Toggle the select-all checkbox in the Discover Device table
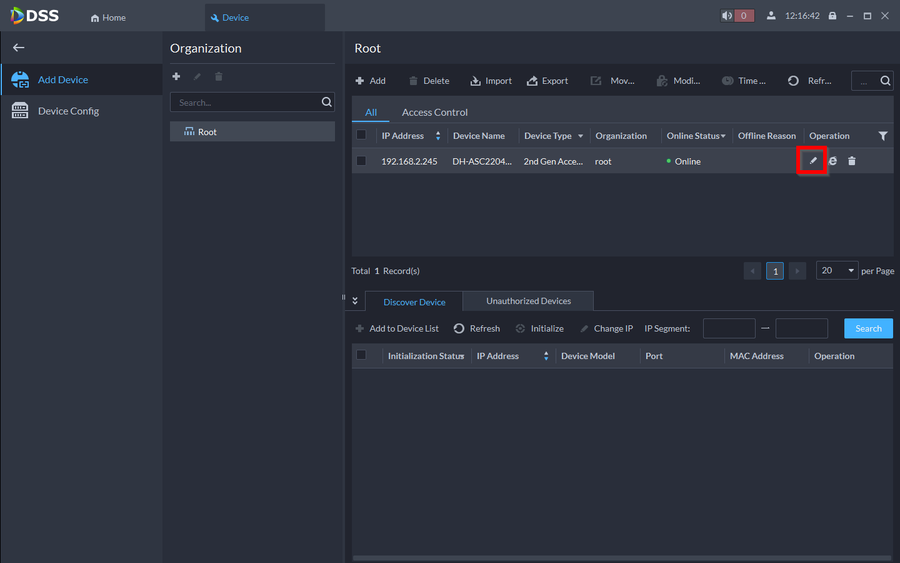Image resolution: width=900 pixels, height=563 pixels. (361, 356)
